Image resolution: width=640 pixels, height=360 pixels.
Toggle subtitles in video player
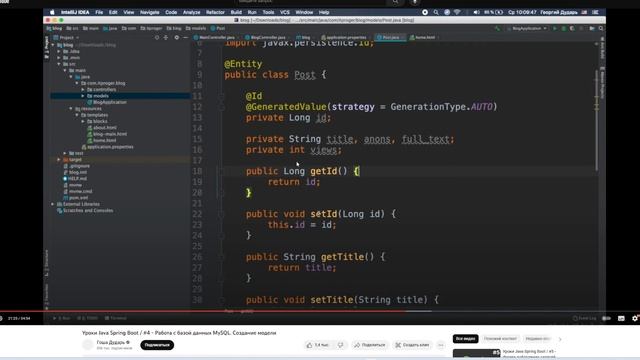coord(621,318)
